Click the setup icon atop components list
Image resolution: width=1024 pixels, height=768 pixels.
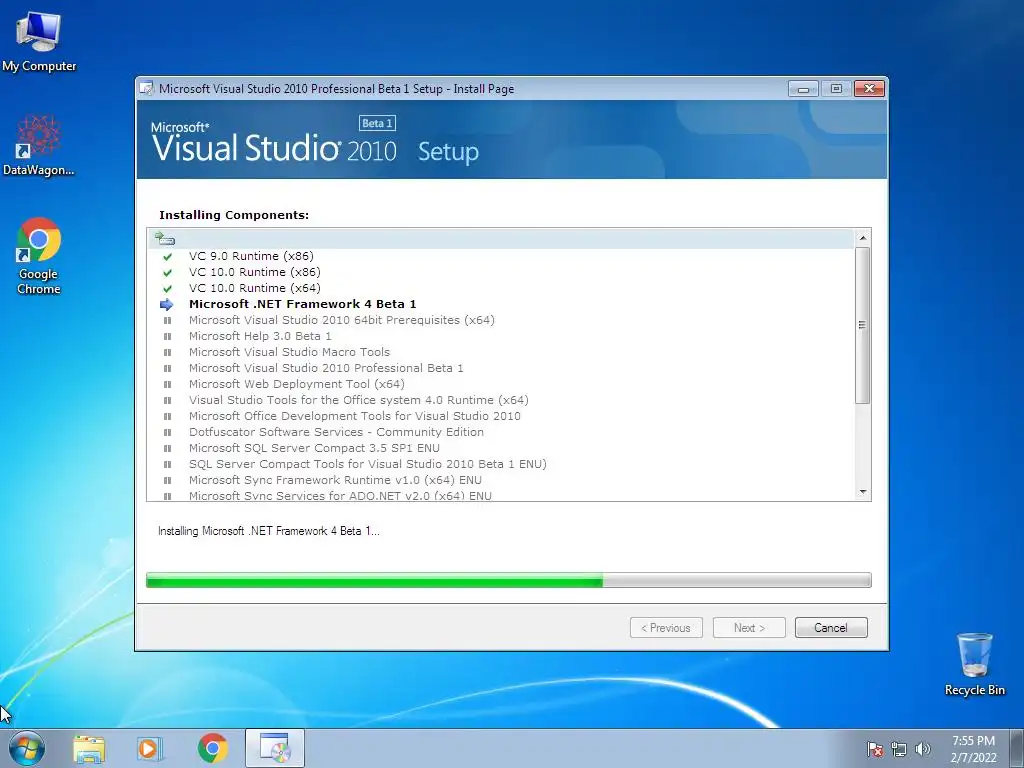click(165, 238)
